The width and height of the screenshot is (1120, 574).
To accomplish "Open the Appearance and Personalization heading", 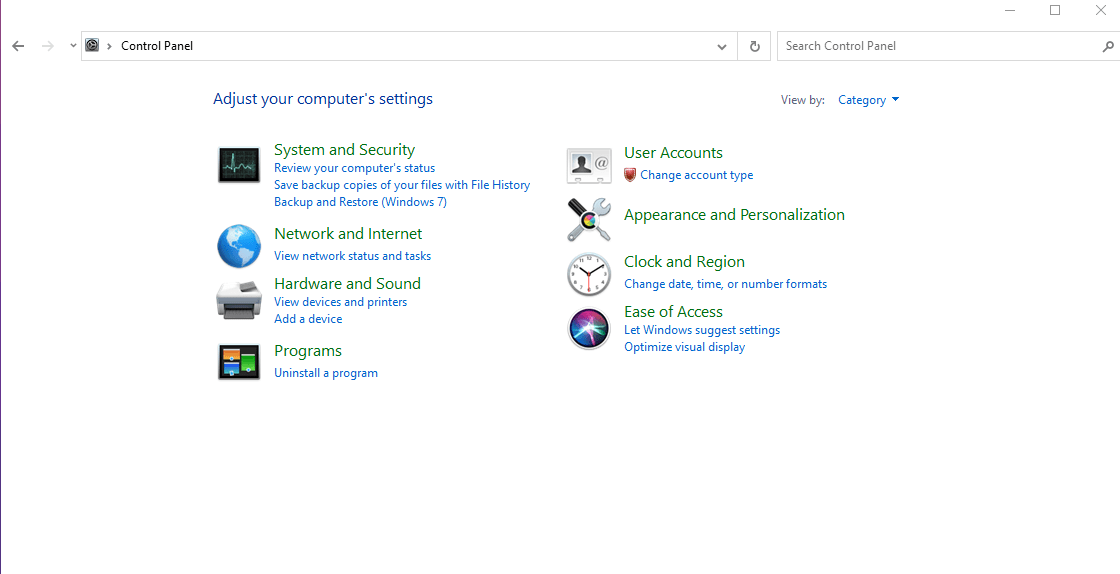I will (x=734, y=215).
